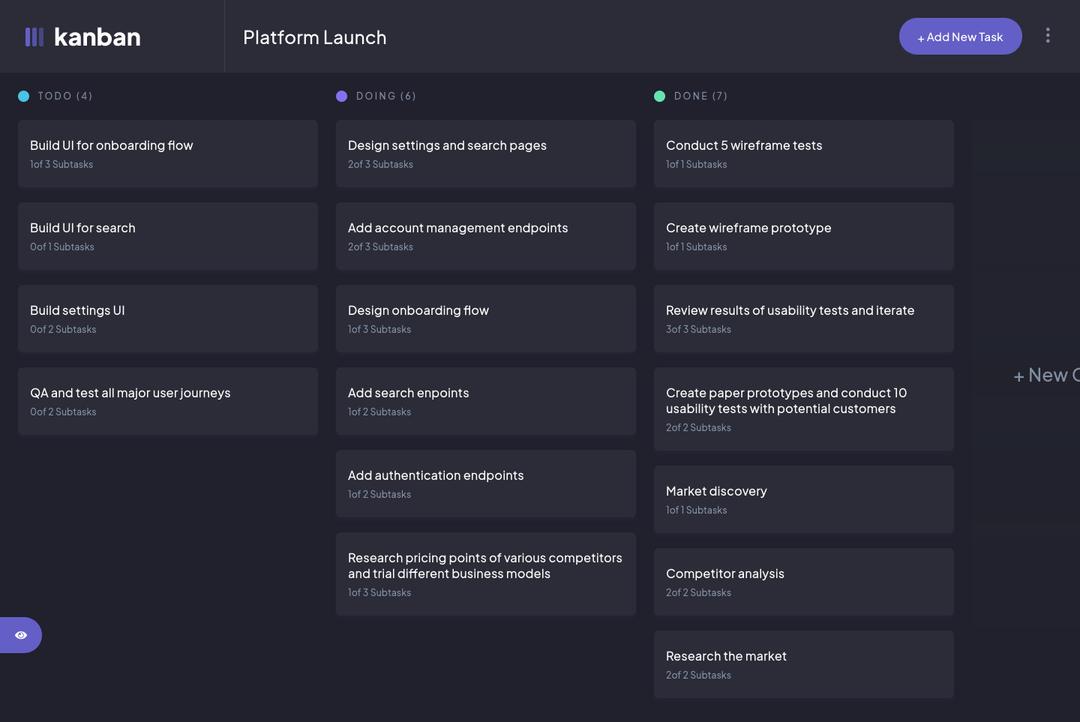This screenshot has width=1080, height=722.
Task: Click the green DONE column dot
Action: click(660, 96)
